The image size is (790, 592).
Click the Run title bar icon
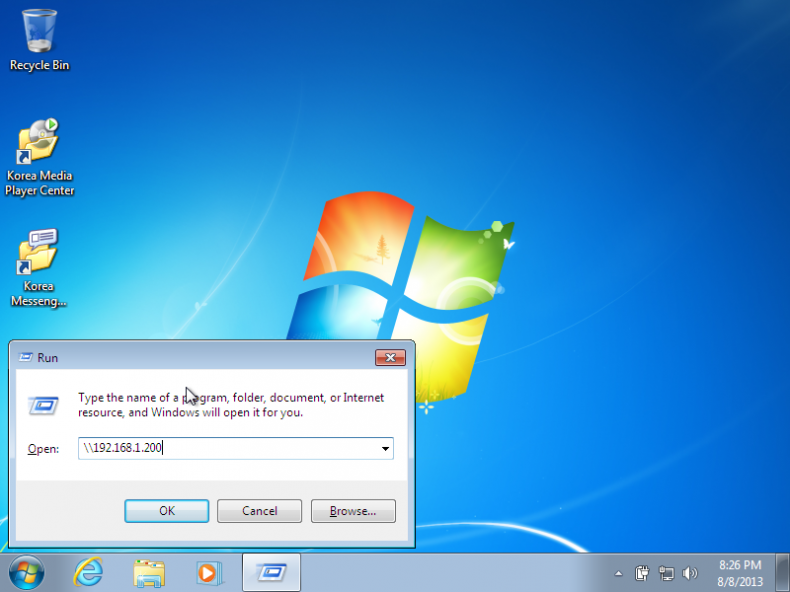click(26, 357)
